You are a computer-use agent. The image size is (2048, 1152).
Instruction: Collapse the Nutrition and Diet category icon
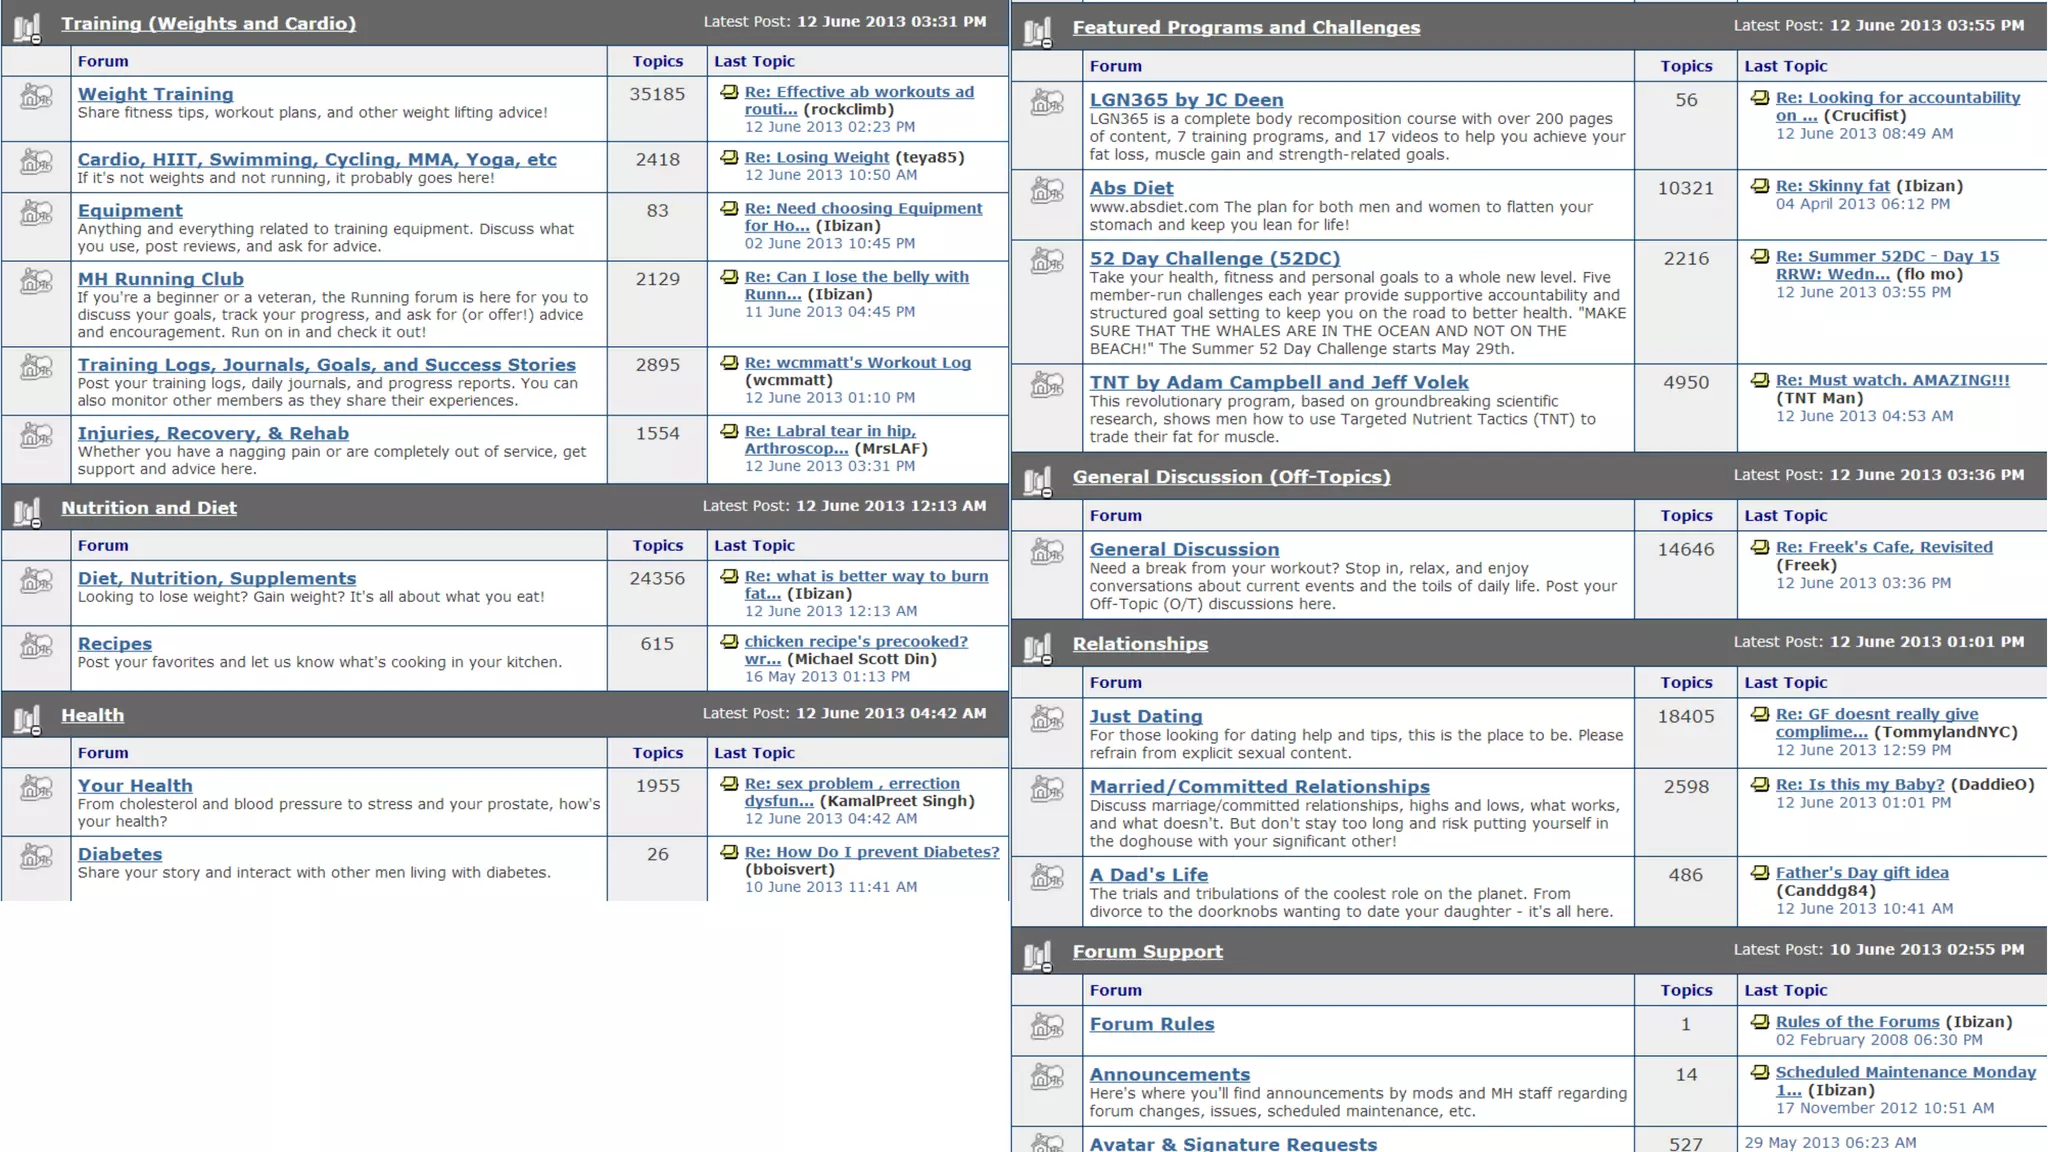(28, 511)
